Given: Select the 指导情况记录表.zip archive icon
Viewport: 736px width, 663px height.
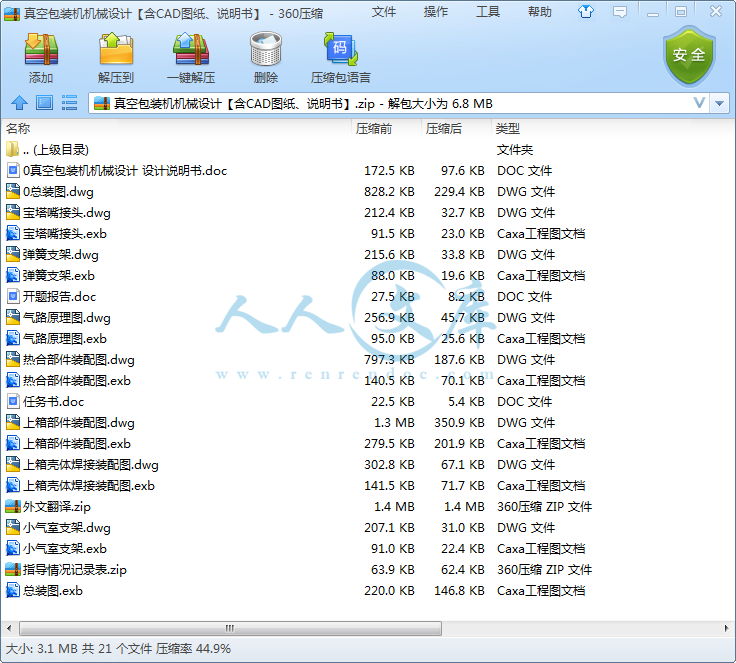Looking at the screenshot, I should click(13, 570).
